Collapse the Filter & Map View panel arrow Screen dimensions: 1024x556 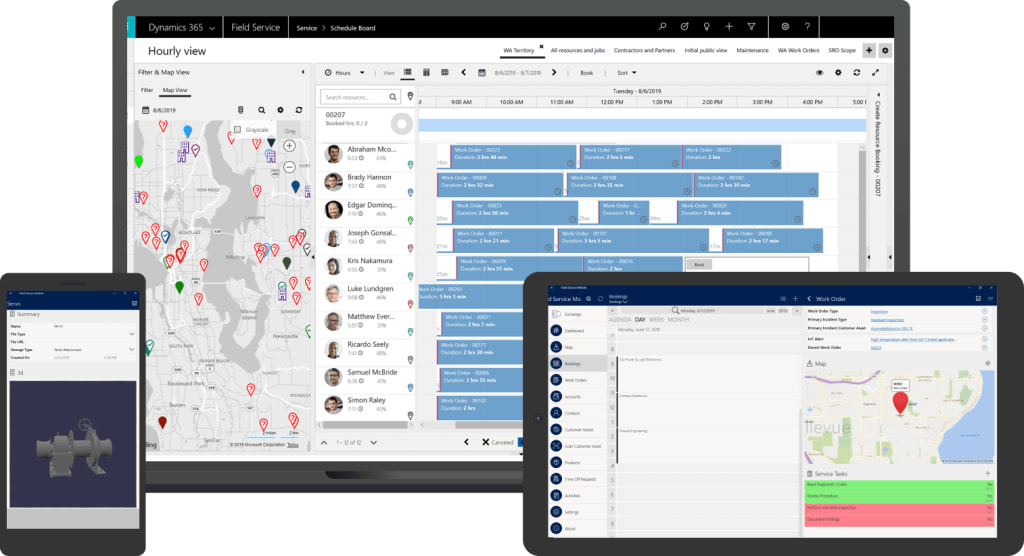302,72
